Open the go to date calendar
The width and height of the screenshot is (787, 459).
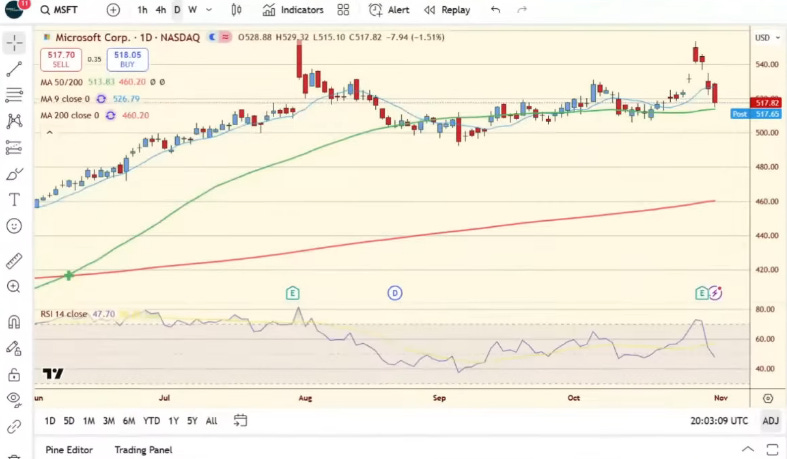tap(240, 420)
